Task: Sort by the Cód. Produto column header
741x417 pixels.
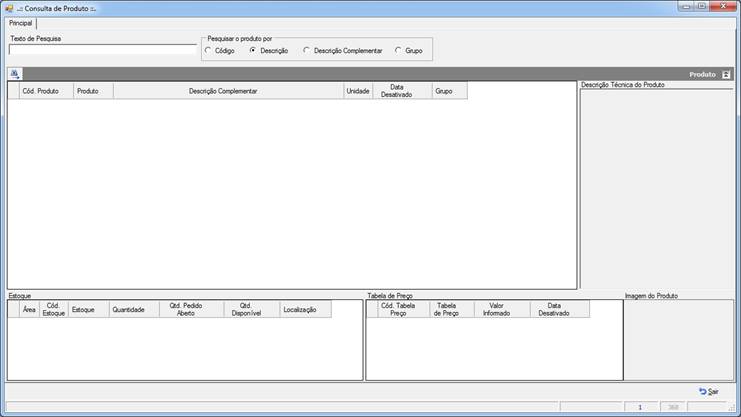Action: (x=46, y=91)
